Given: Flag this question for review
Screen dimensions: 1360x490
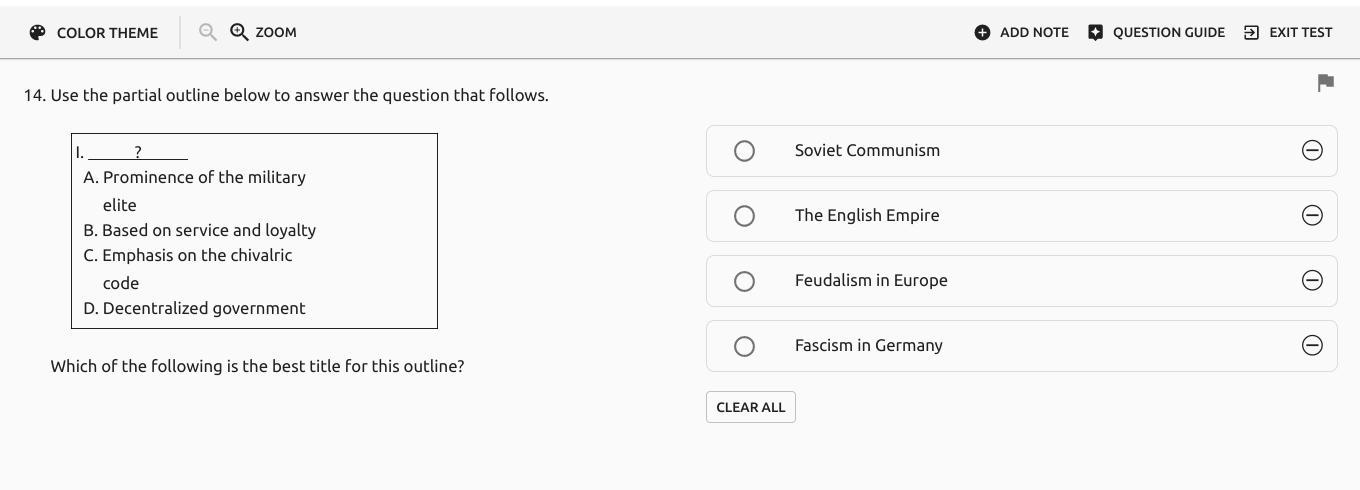Looking at the screenshot, I should (x=1326, y=83).
